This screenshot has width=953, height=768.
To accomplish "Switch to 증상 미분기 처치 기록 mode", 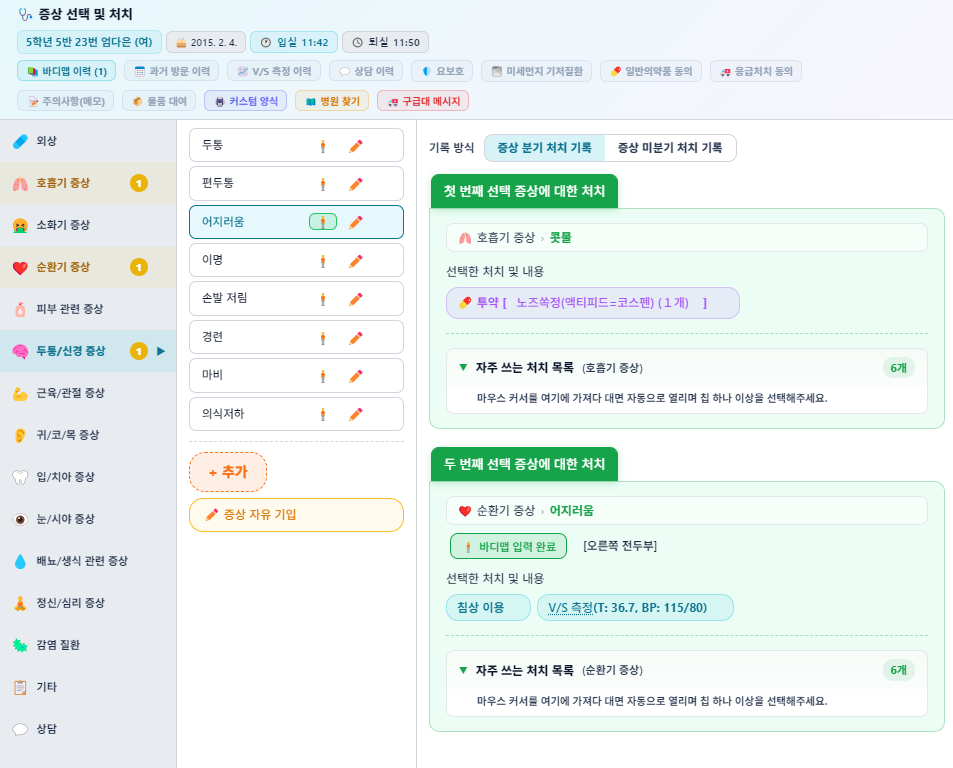I will pos(670,148).
